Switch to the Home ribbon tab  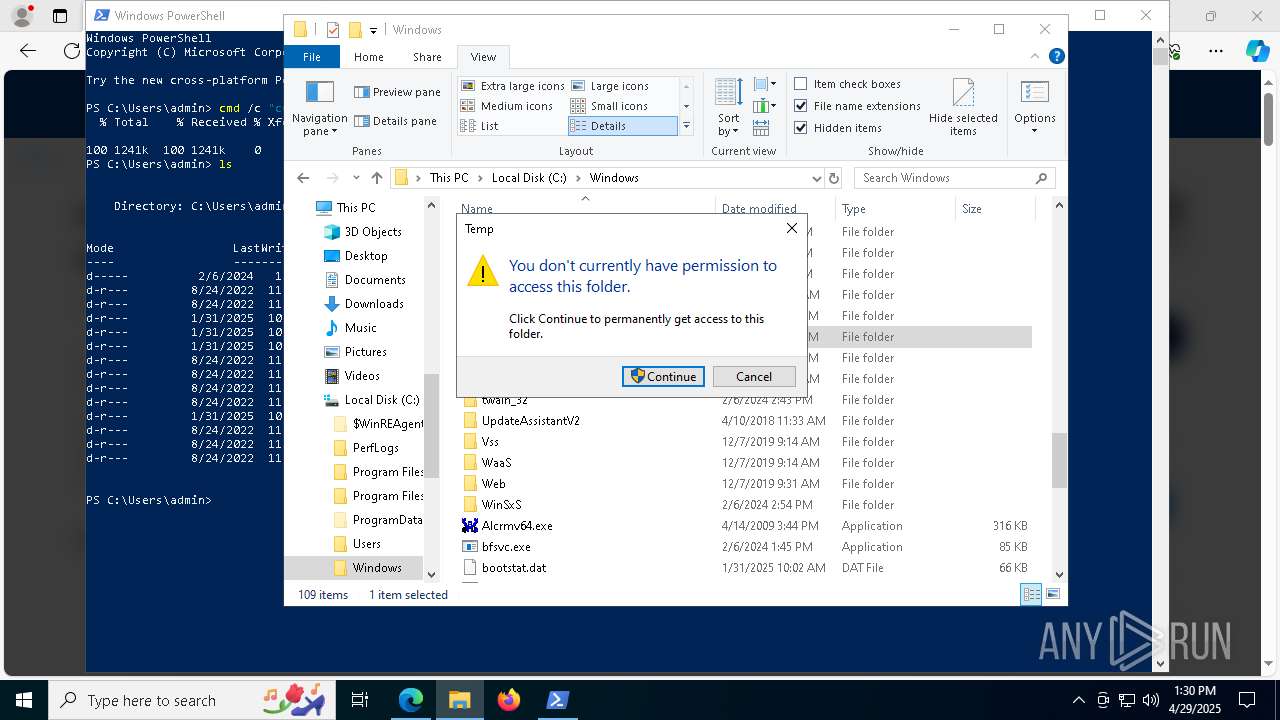[x=368, y=57]
